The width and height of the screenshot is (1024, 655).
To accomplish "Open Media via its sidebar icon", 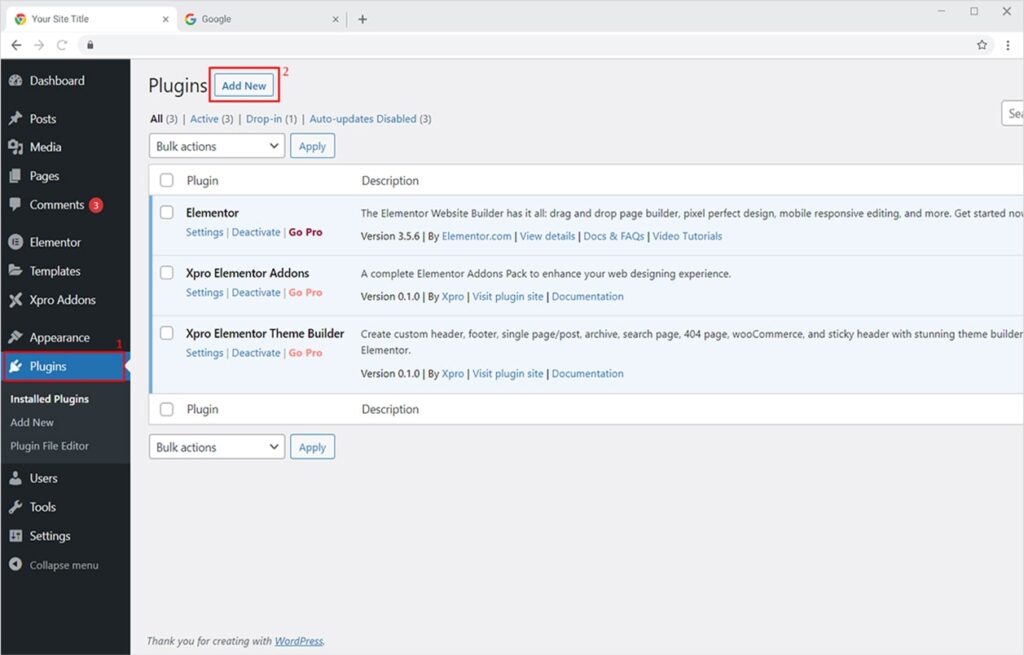I will coord(15,147).
